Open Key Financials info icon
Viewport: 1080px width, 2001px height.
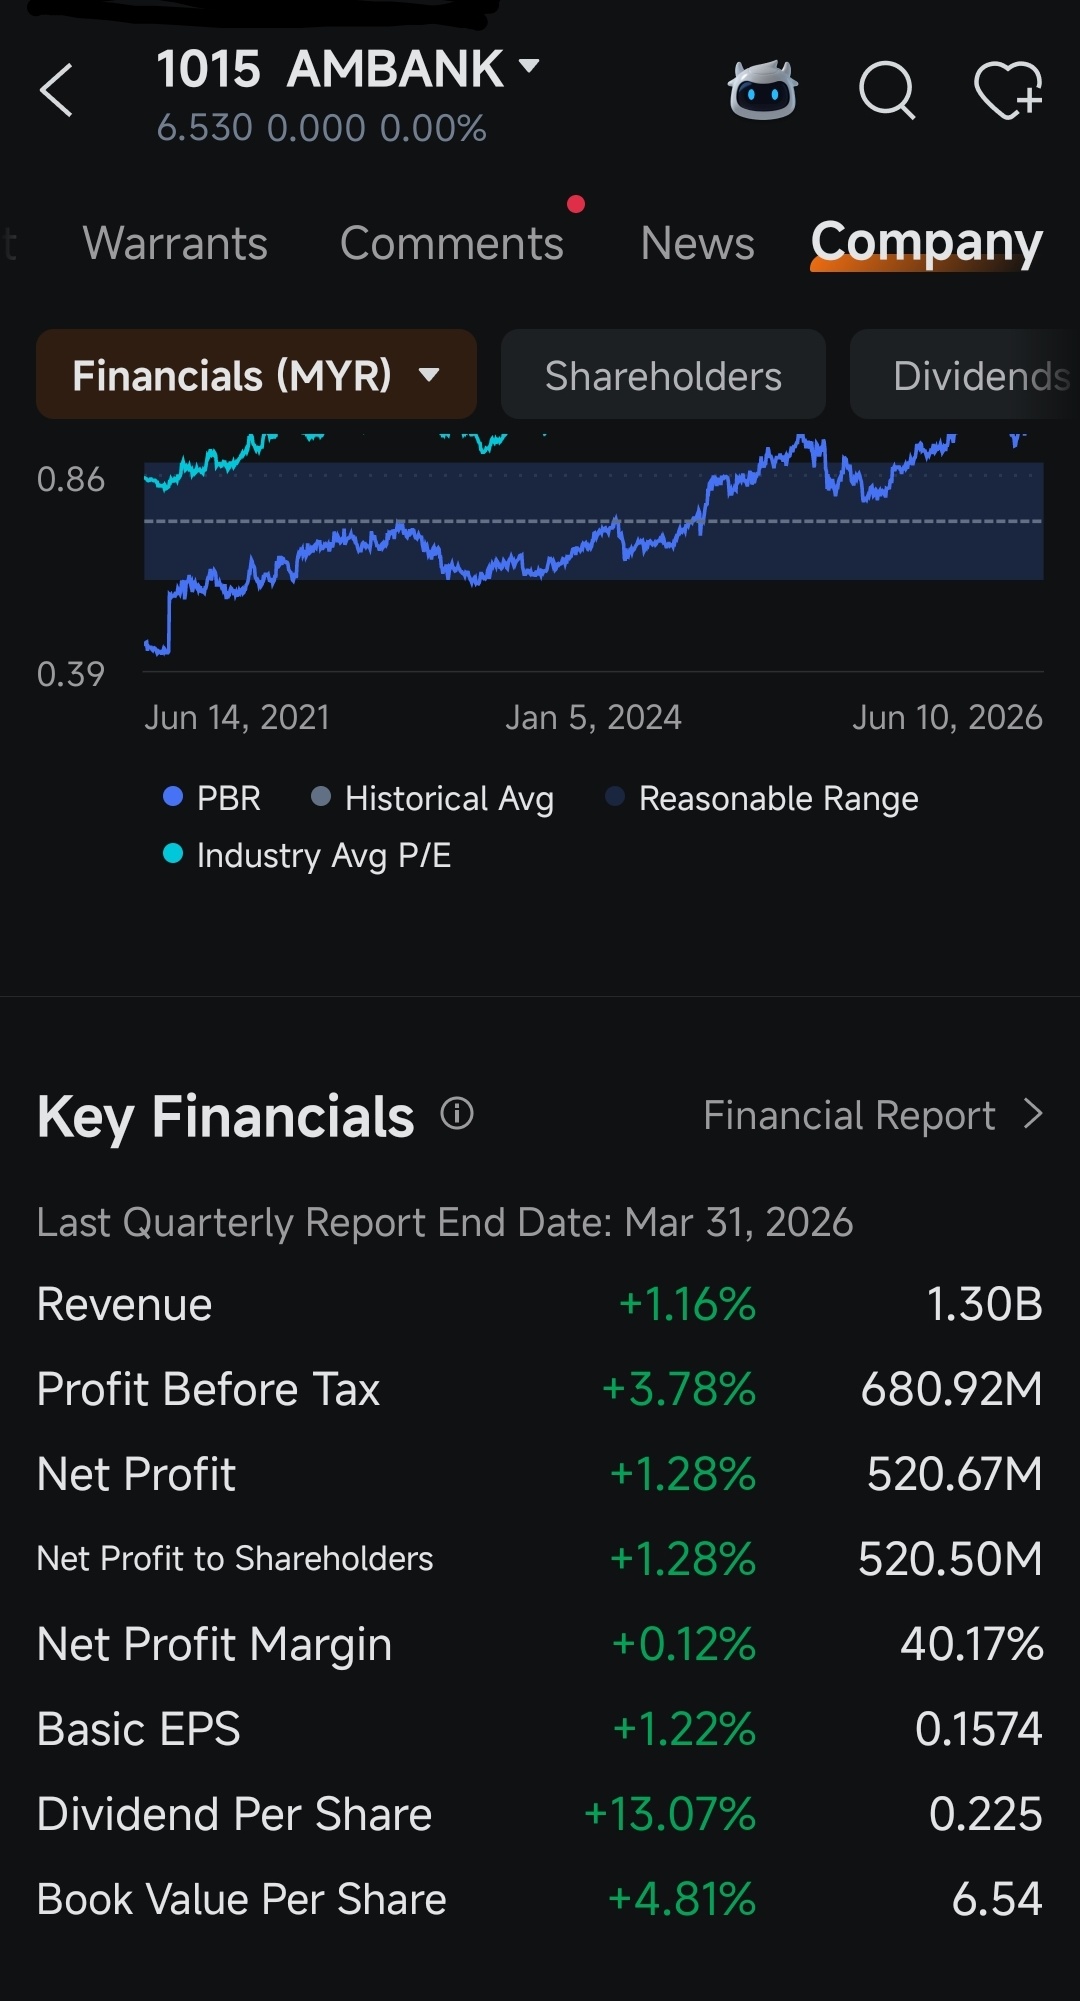click(457, 1113)
